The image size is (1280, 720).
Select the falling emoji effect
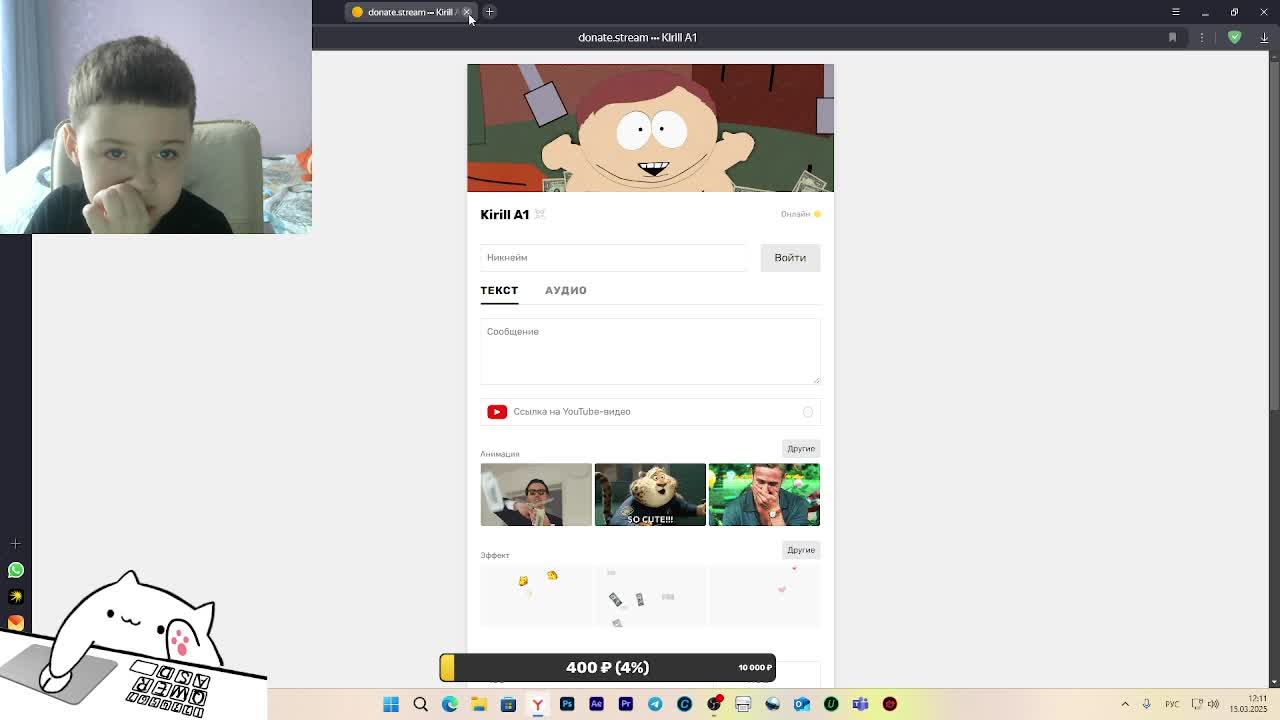coord(536,596)
